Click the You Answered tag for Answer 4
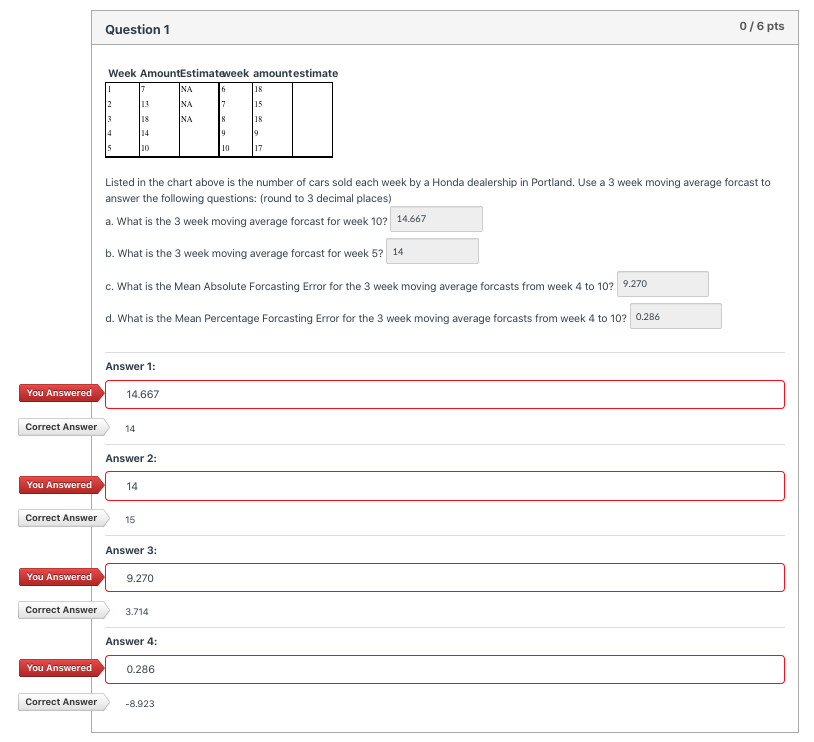This screenshot has width=814, height=742. (x=61, y=668)
